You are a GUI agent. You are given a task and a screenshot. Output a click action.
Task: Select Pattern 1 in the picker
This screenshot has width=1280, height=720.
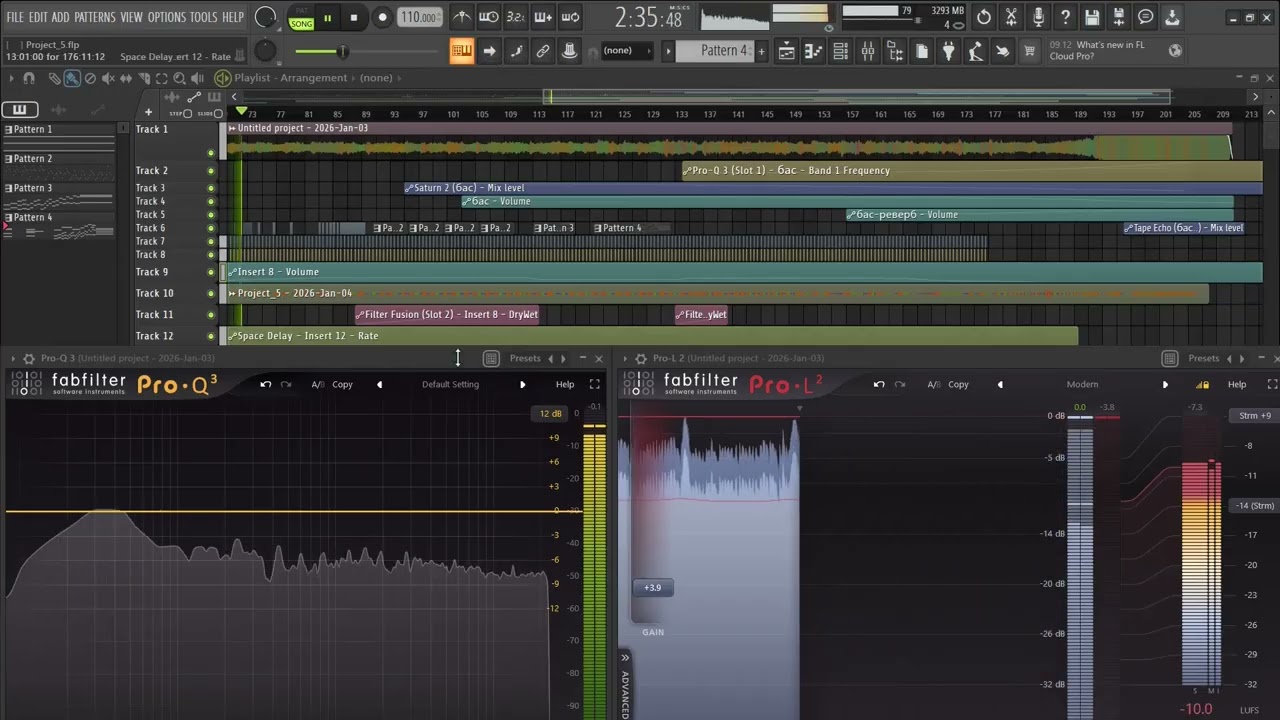pyautogui.click(x=58, y=130)
